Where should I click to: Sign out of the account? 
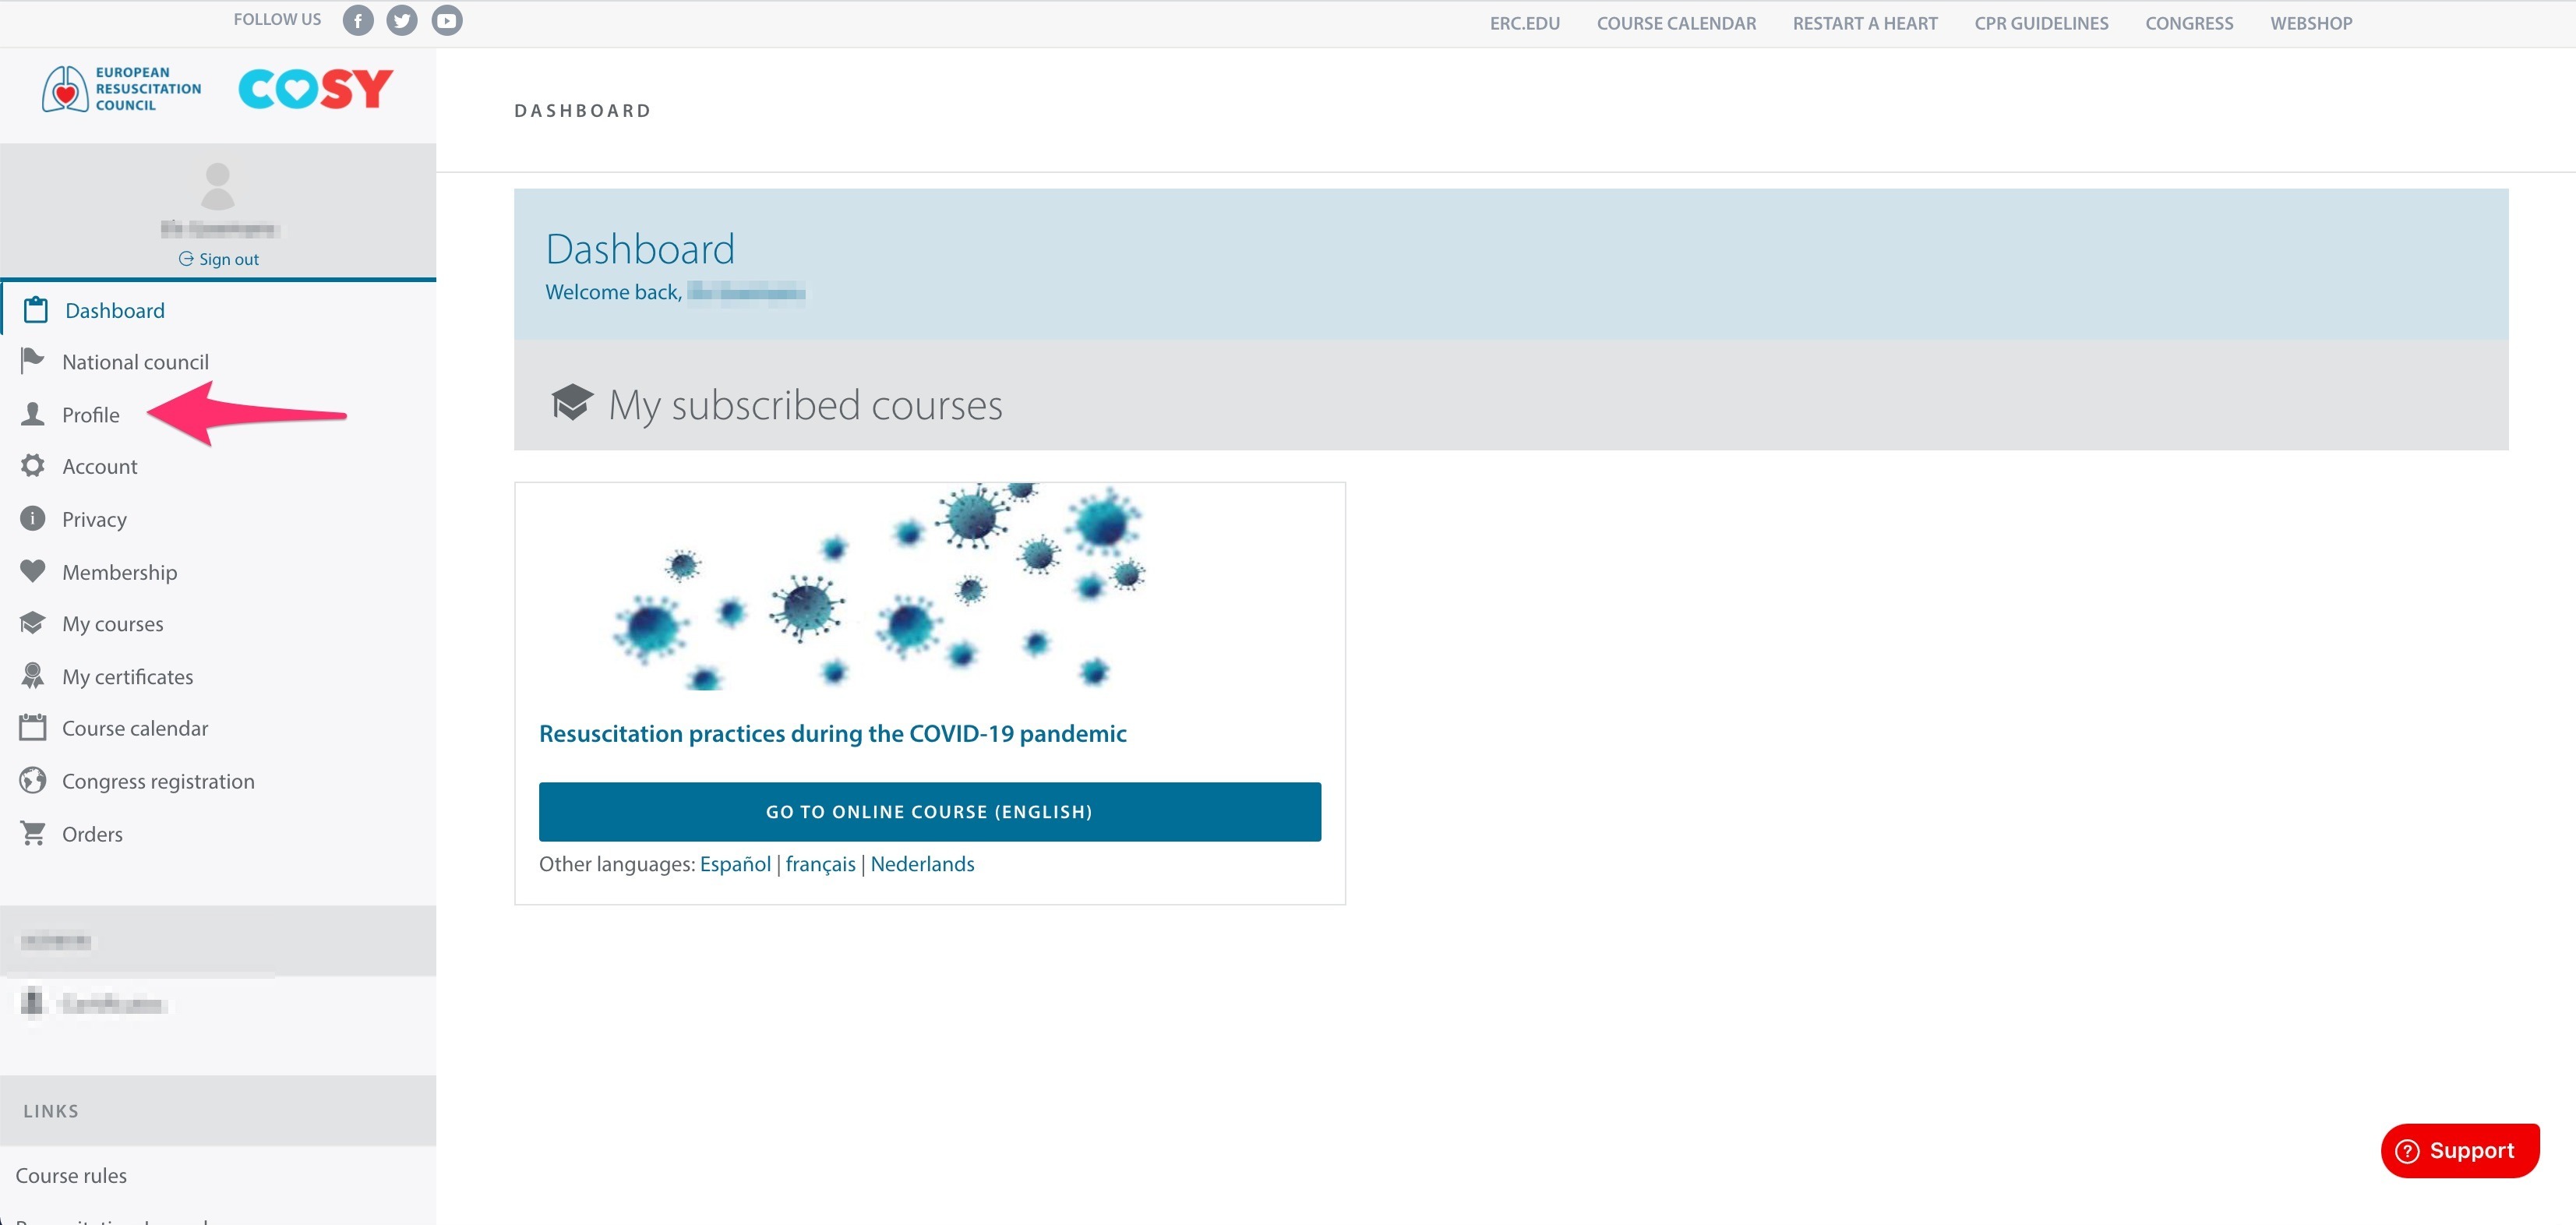pyautogui.click(x=218, y=259)
